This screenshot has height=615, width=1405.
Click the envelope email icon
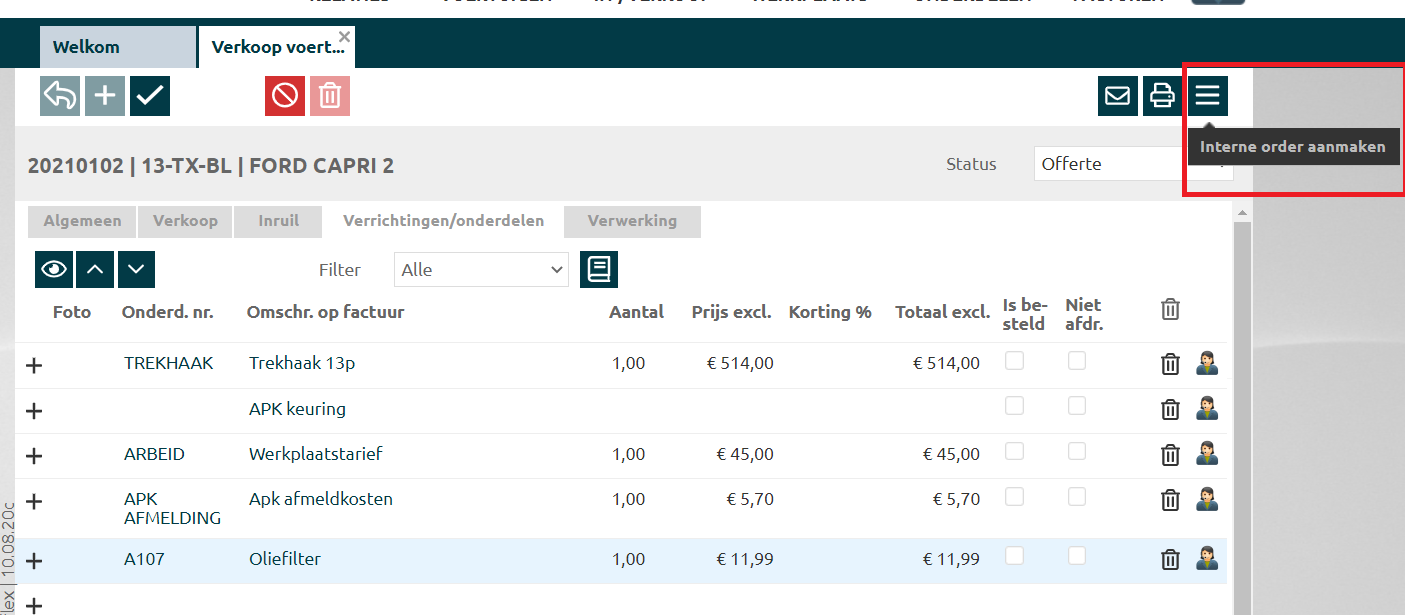(x=1117, y=96)
